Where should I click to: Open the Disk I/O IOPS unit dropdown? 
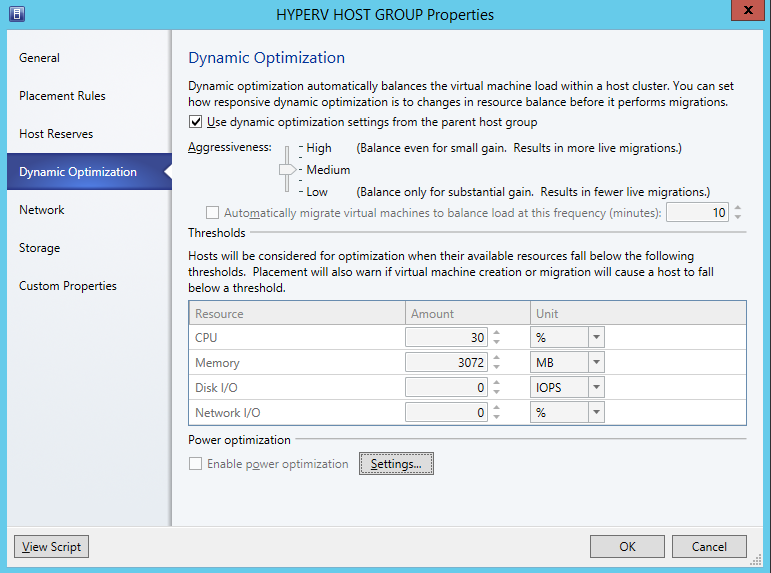click(596, 388)
